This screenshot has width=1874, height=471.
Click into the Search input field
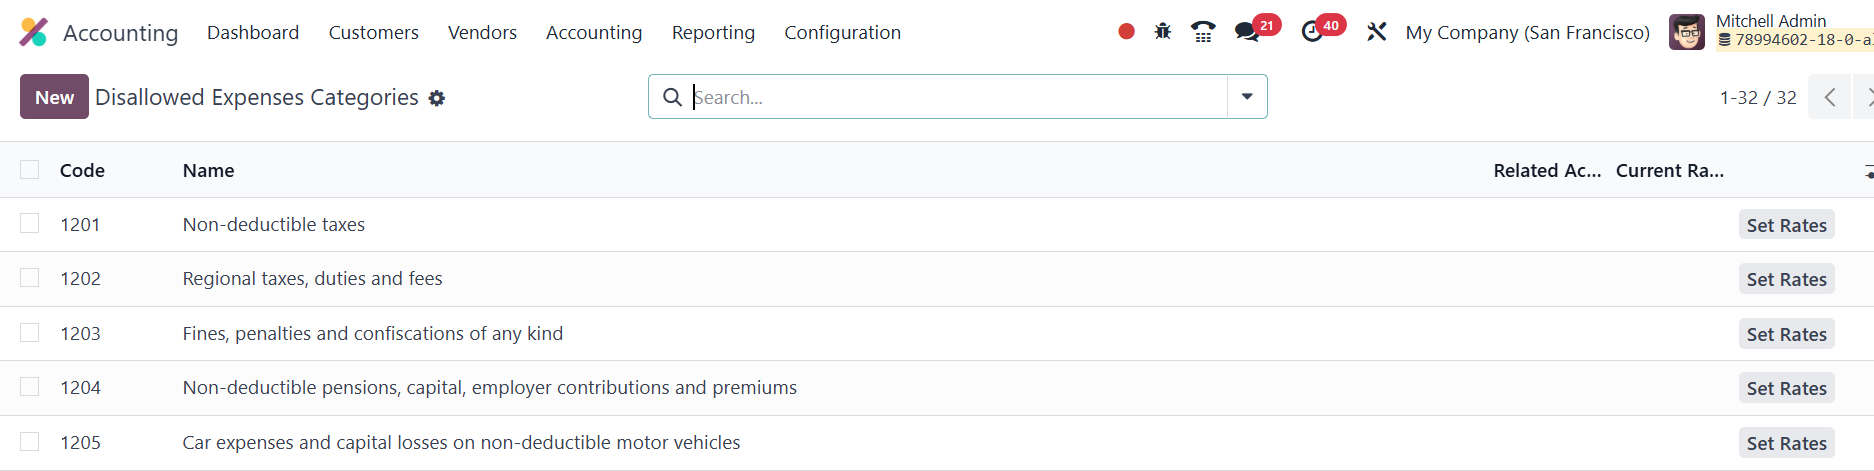click(950, 97)
